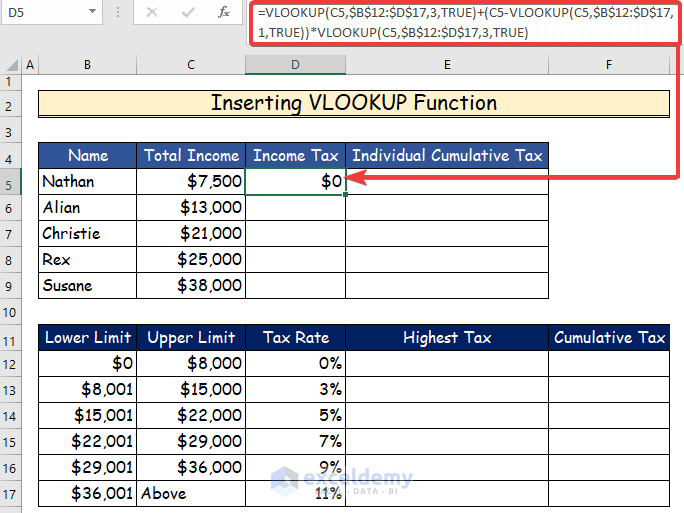
Task: Click the Select All corner triangle
Action: click(x=12, y=65)
